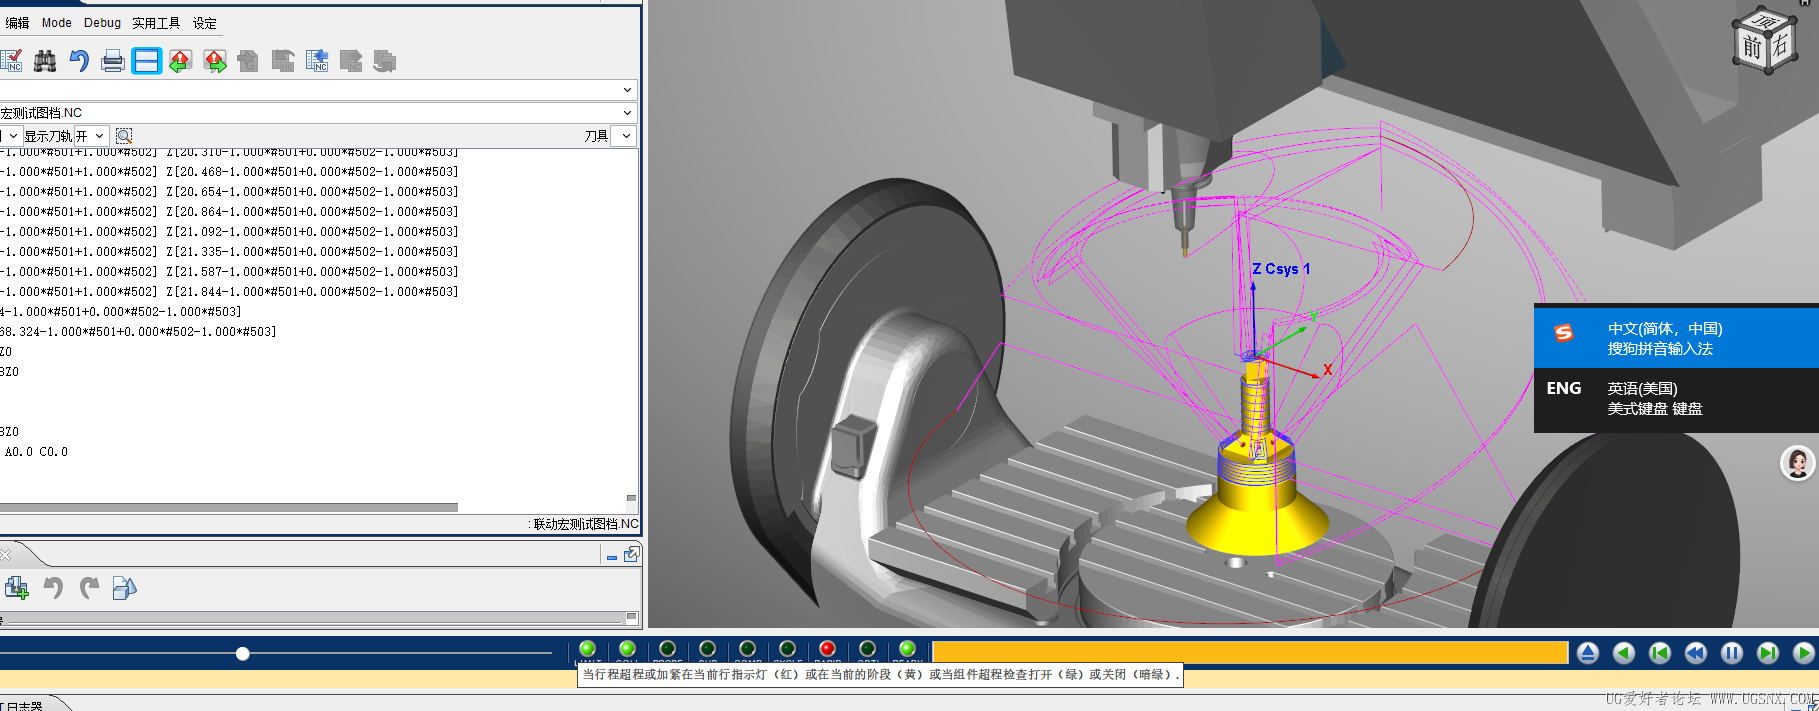1819x711 pixels.
Task: Expand the empty top dropdown list
Action: tap(627, 90)
